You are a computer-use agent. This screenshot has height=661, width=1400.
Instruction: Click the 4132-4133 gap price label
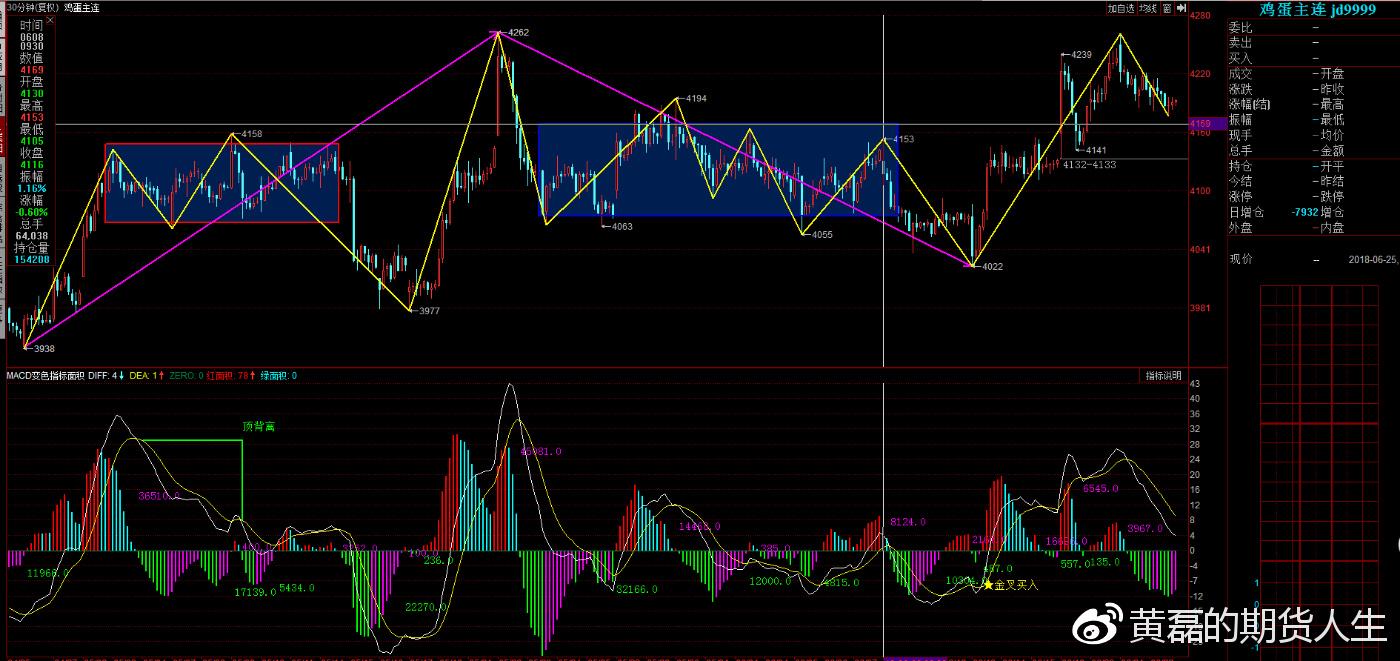click(x=1089, y=164)
